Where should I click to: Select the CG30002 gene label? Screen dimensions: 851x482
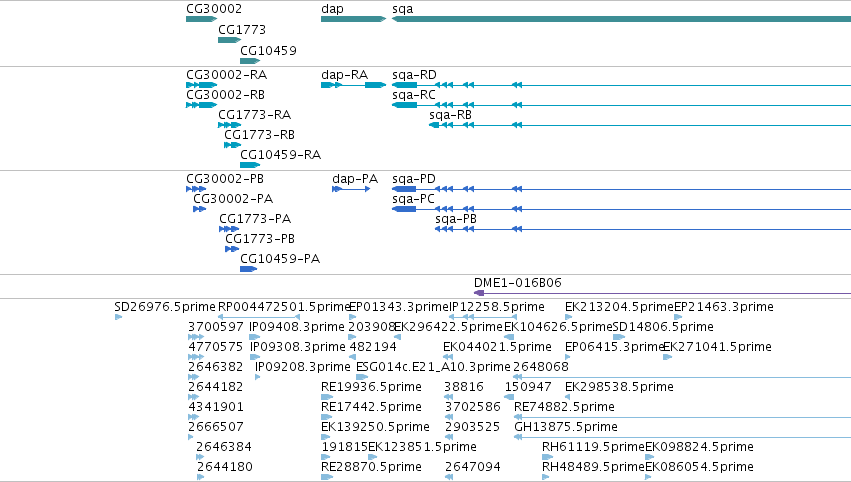[214, 9]
